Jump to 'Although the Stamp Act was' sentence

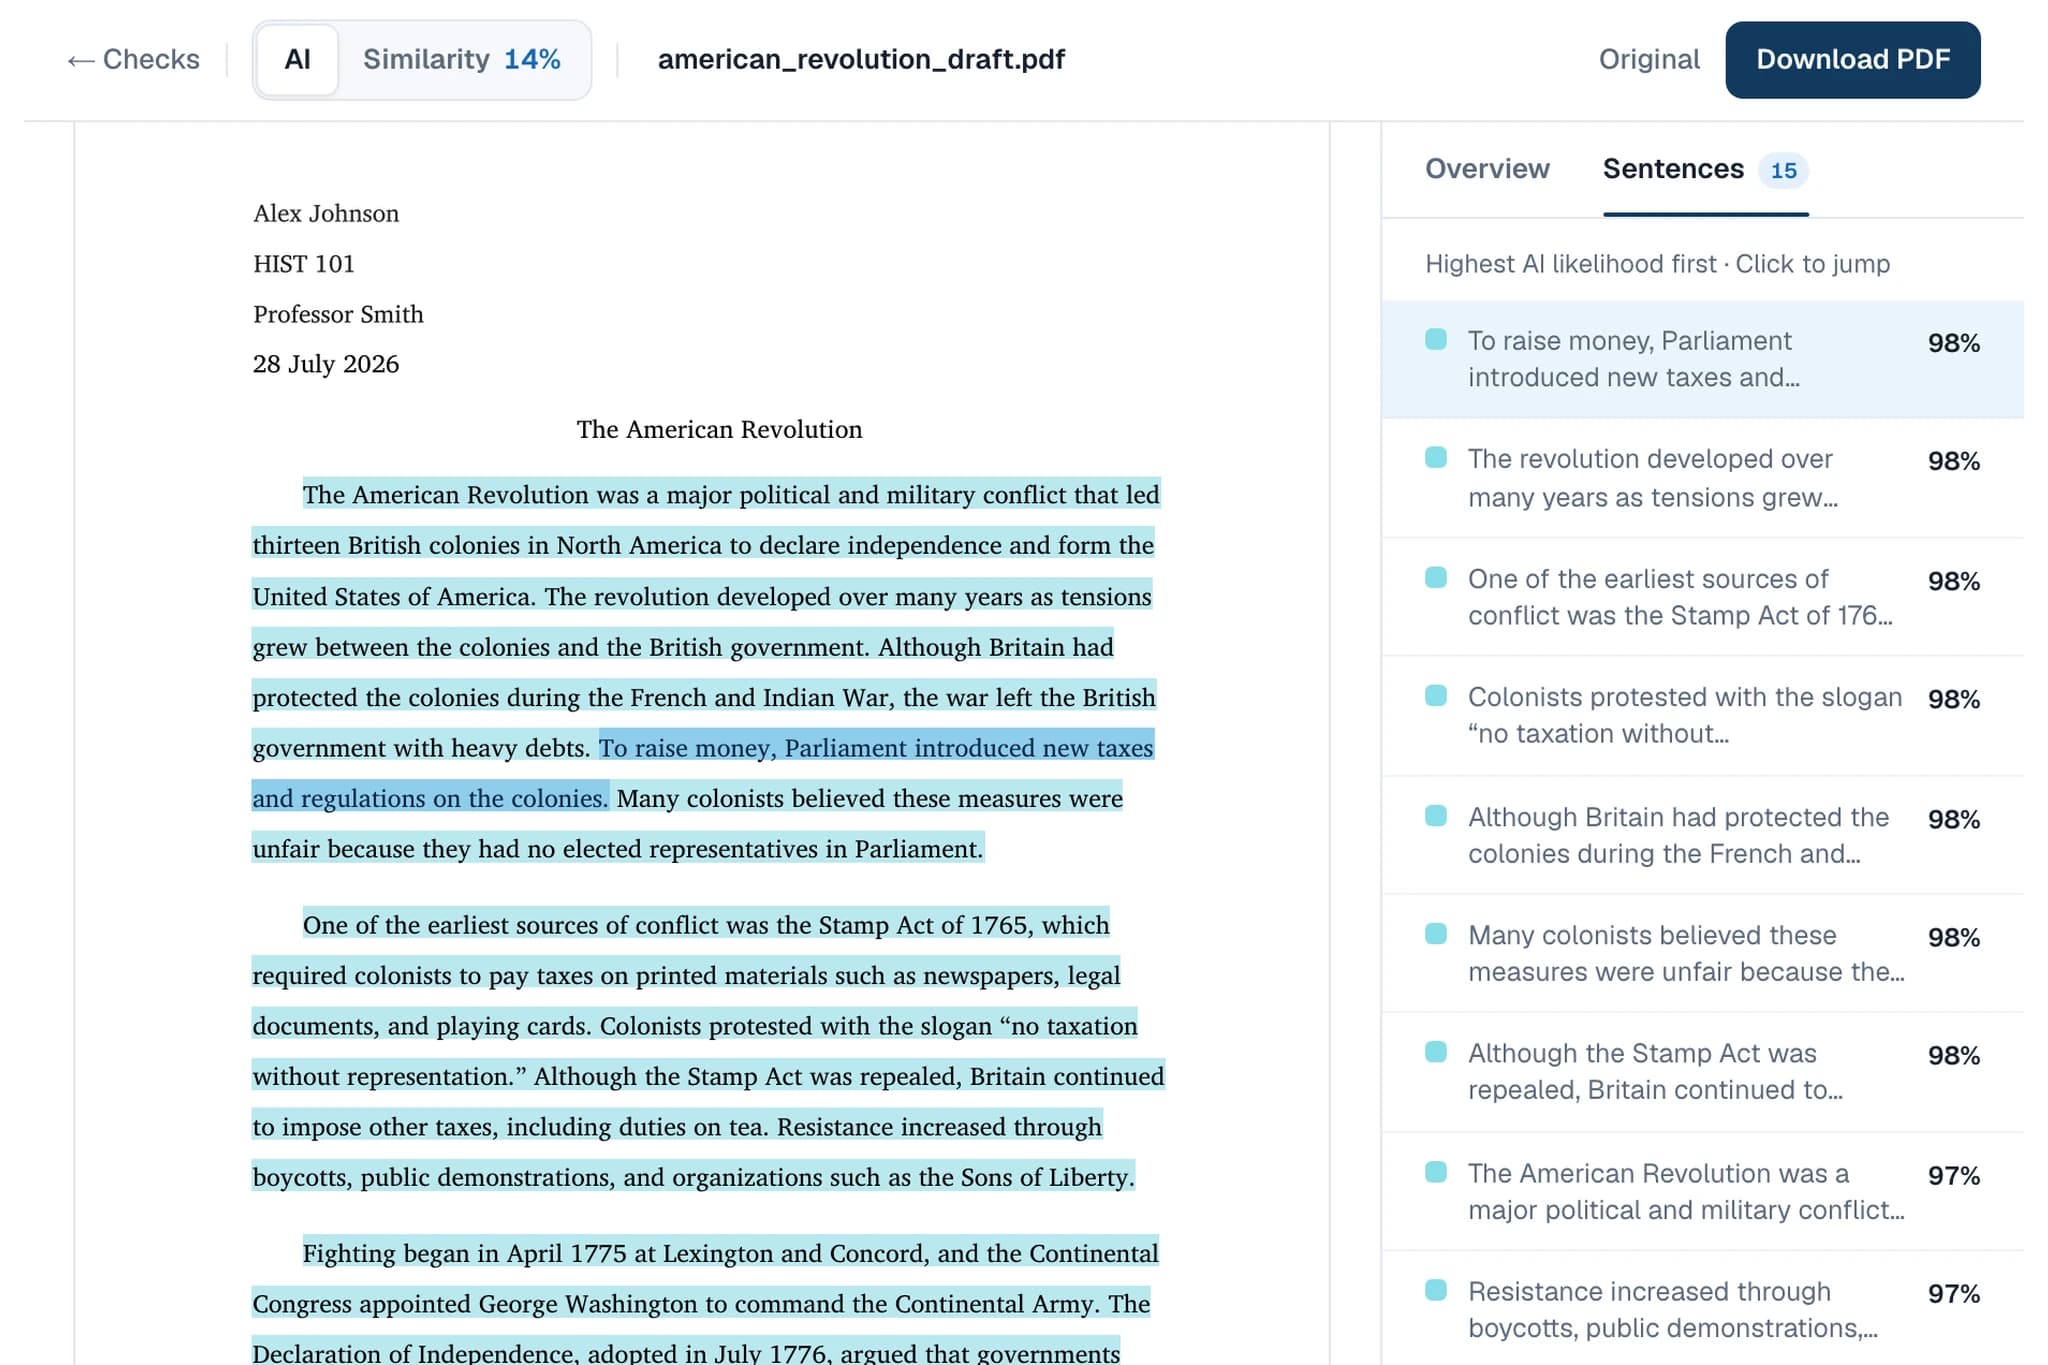coord(1702,1071)
